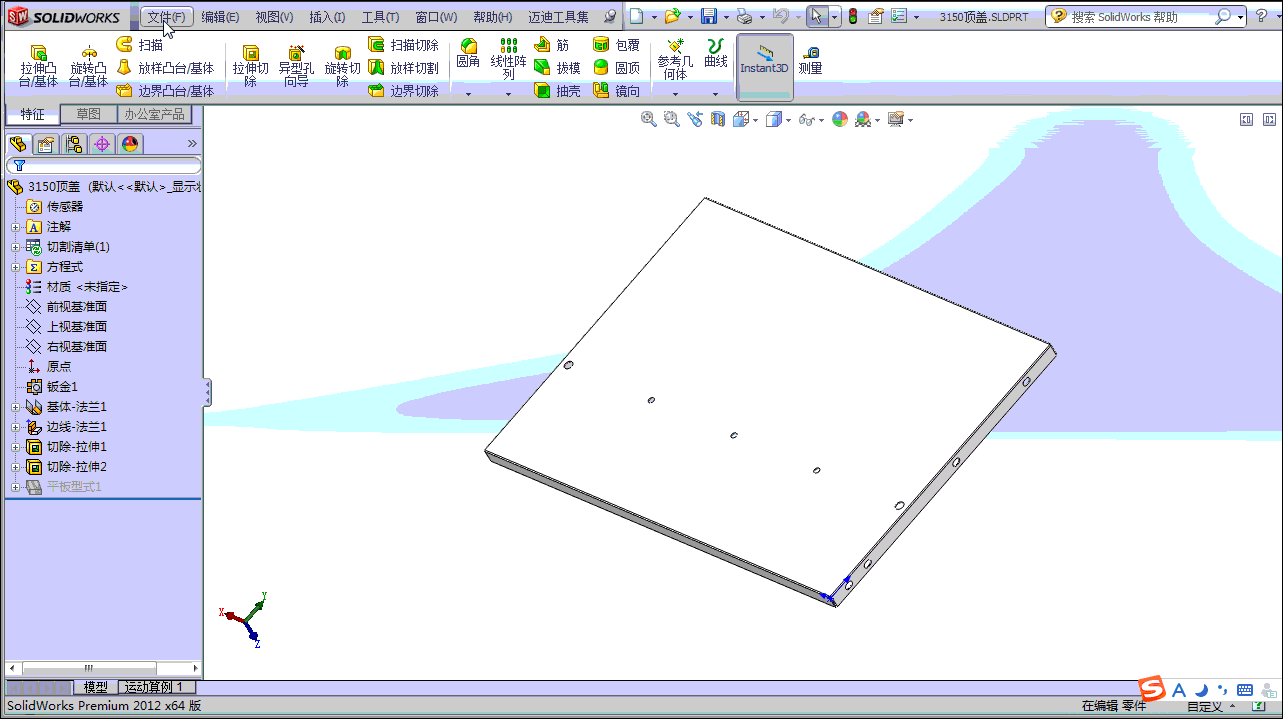Click the Print icon in the toolbar
This screenshot has width=1283, height=719.
point(743,17)
